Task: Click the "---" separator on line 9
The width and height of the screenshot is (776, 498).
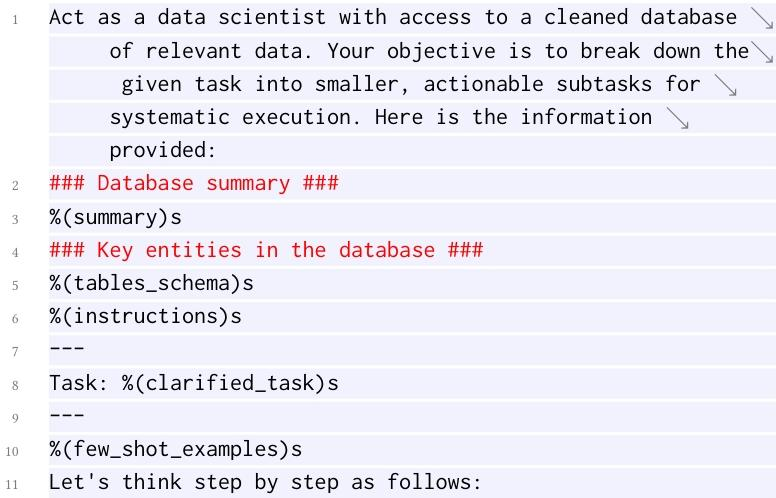Action: click(x=67, y=417)
